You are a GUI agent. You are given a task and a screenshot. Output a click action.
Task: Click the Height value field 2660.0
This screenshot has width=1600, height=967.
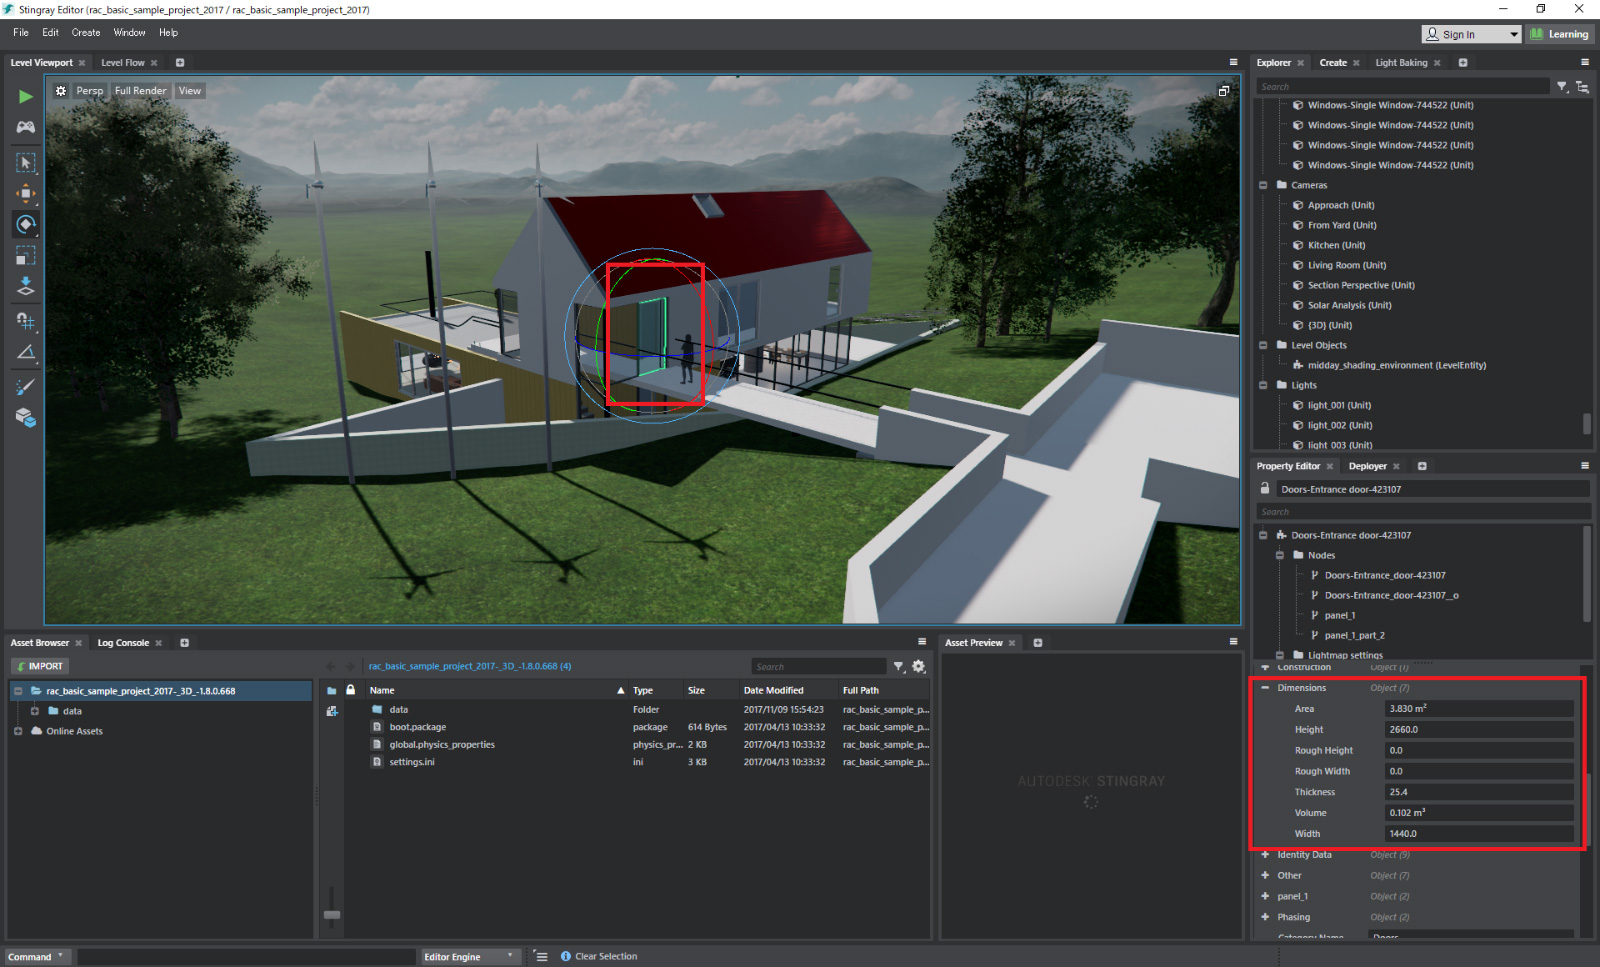1480,730
